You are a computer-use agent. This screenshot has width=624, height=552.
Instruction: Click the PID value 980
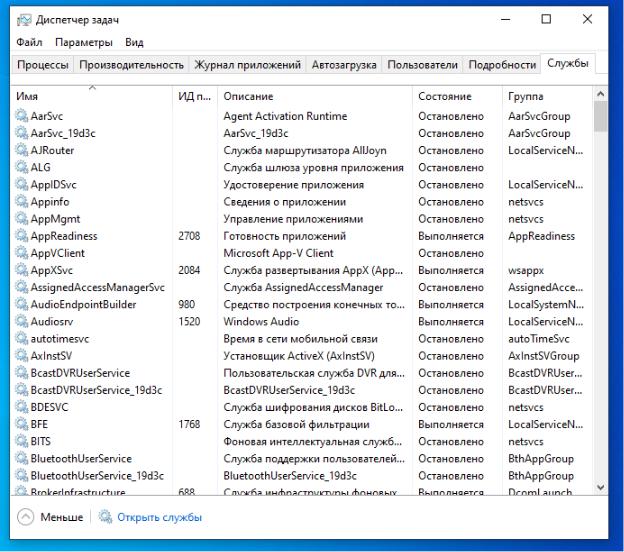tap(186, 304)
